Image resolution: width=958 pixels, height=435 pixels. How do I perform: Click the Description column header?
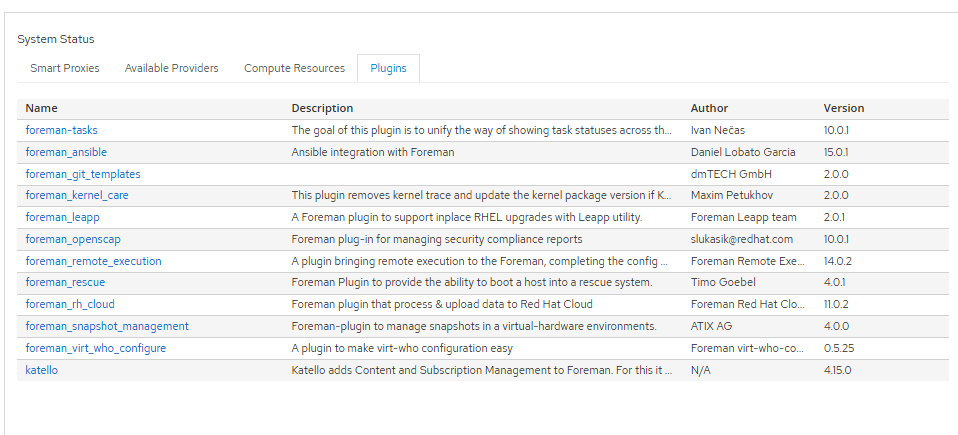click(x=323, y=108)
